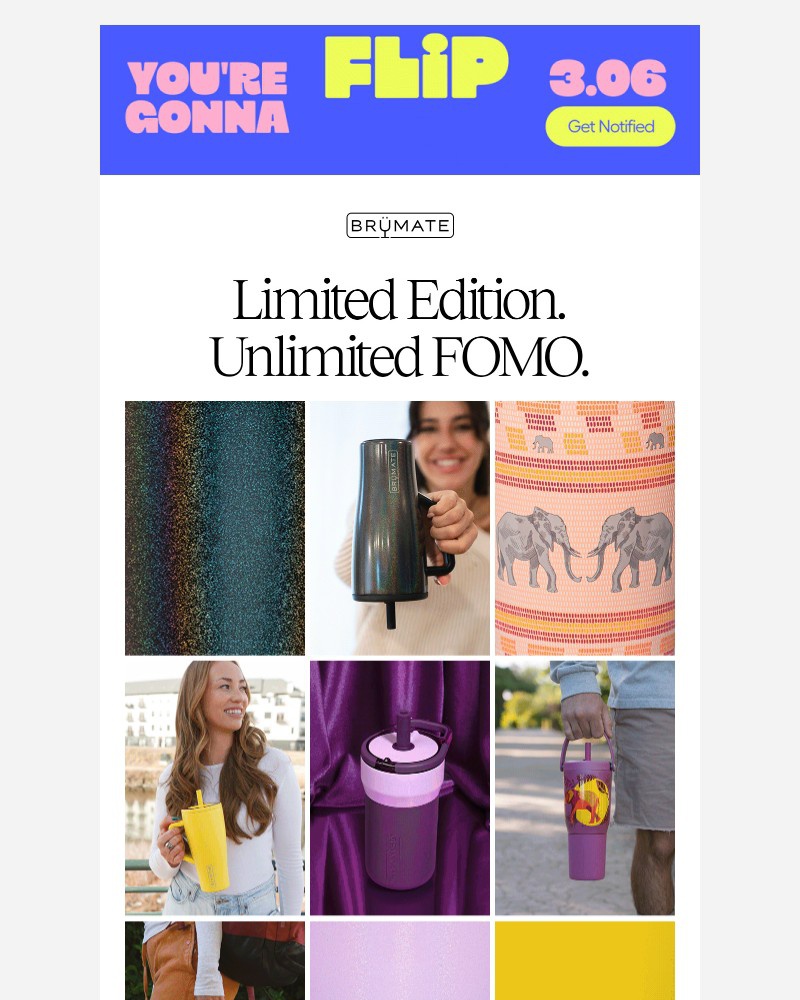The width and height of the screenshot is (800, 1000).
Task: Open the purple tumbler on satin image
Action: [x=400, y=788]
